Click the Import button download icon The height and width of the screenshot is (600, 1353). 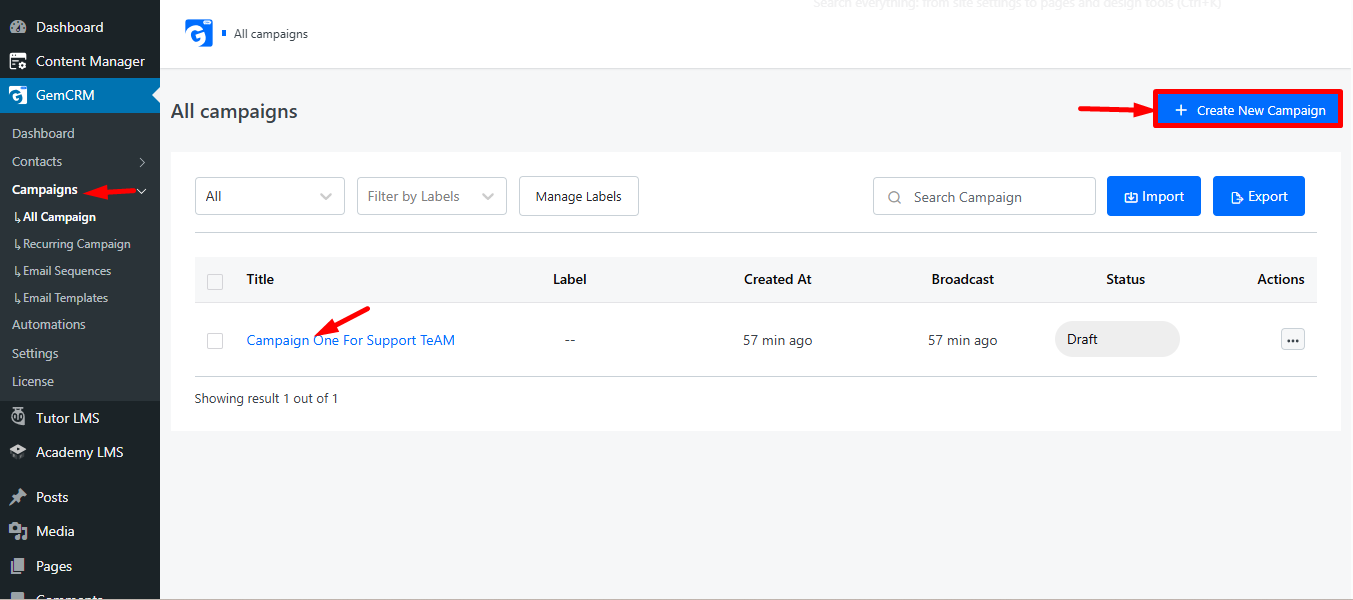point(1131,197)
